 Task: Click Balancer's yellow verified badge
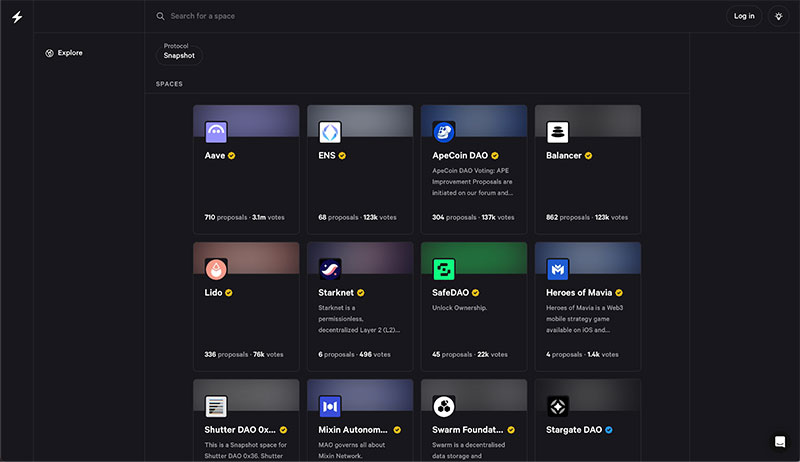588,156
